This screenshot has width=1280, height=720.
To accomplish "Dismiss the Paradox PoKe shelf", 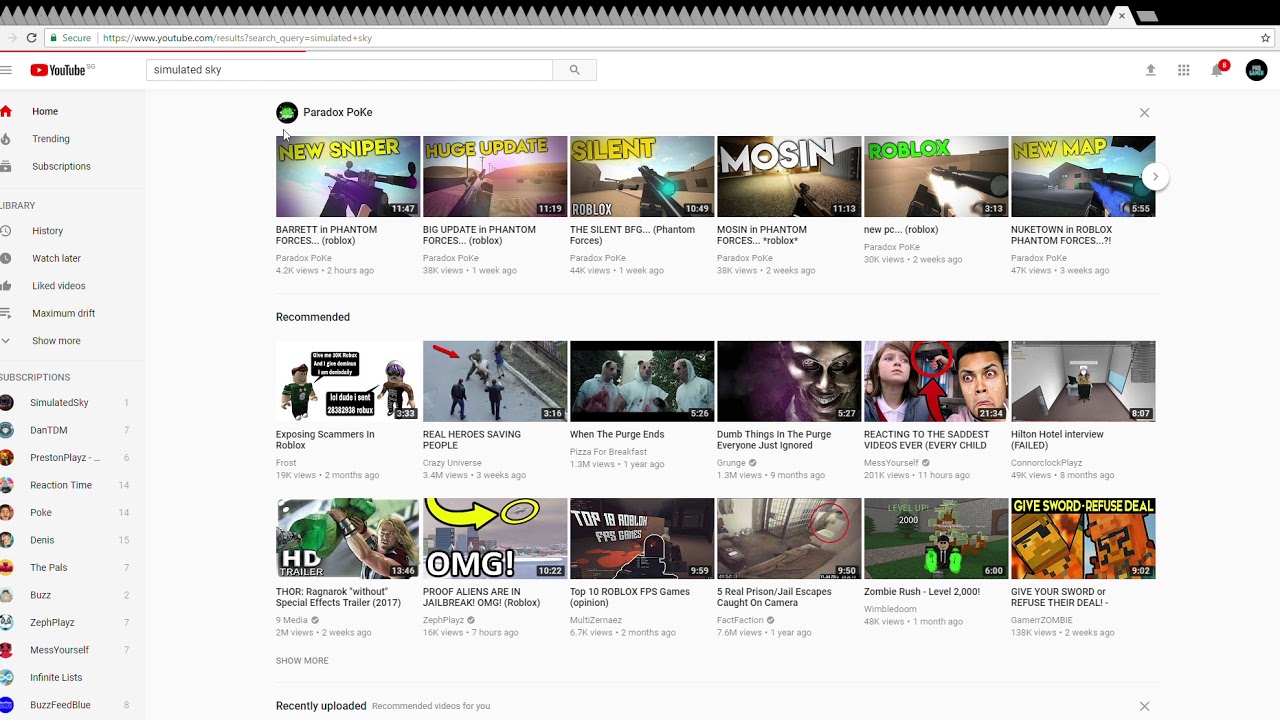I will (x=1145, y=113).
